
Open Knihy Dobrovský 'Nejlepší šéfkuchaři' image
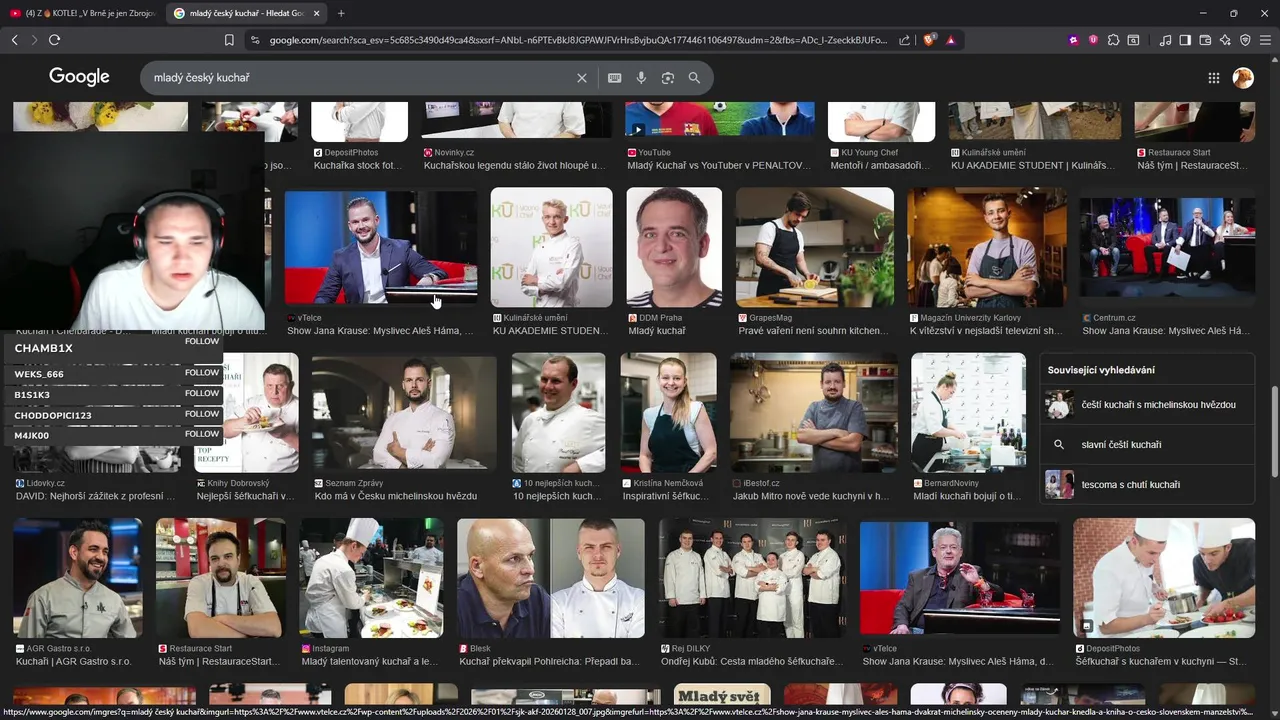coord(246,412)
